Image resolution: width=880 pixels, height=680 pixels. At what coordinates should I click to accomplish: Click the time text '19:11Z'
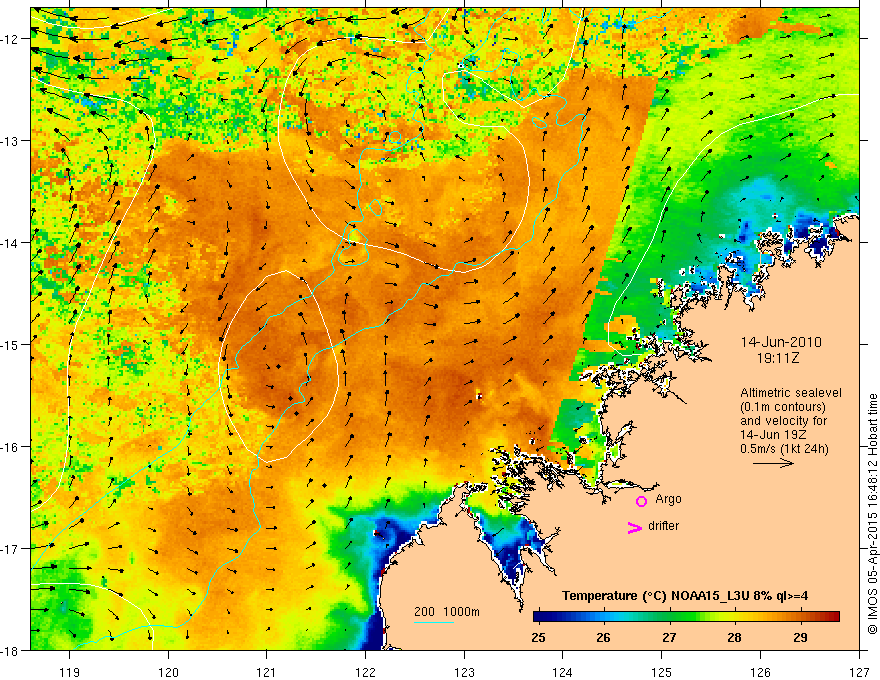[777, 358]
